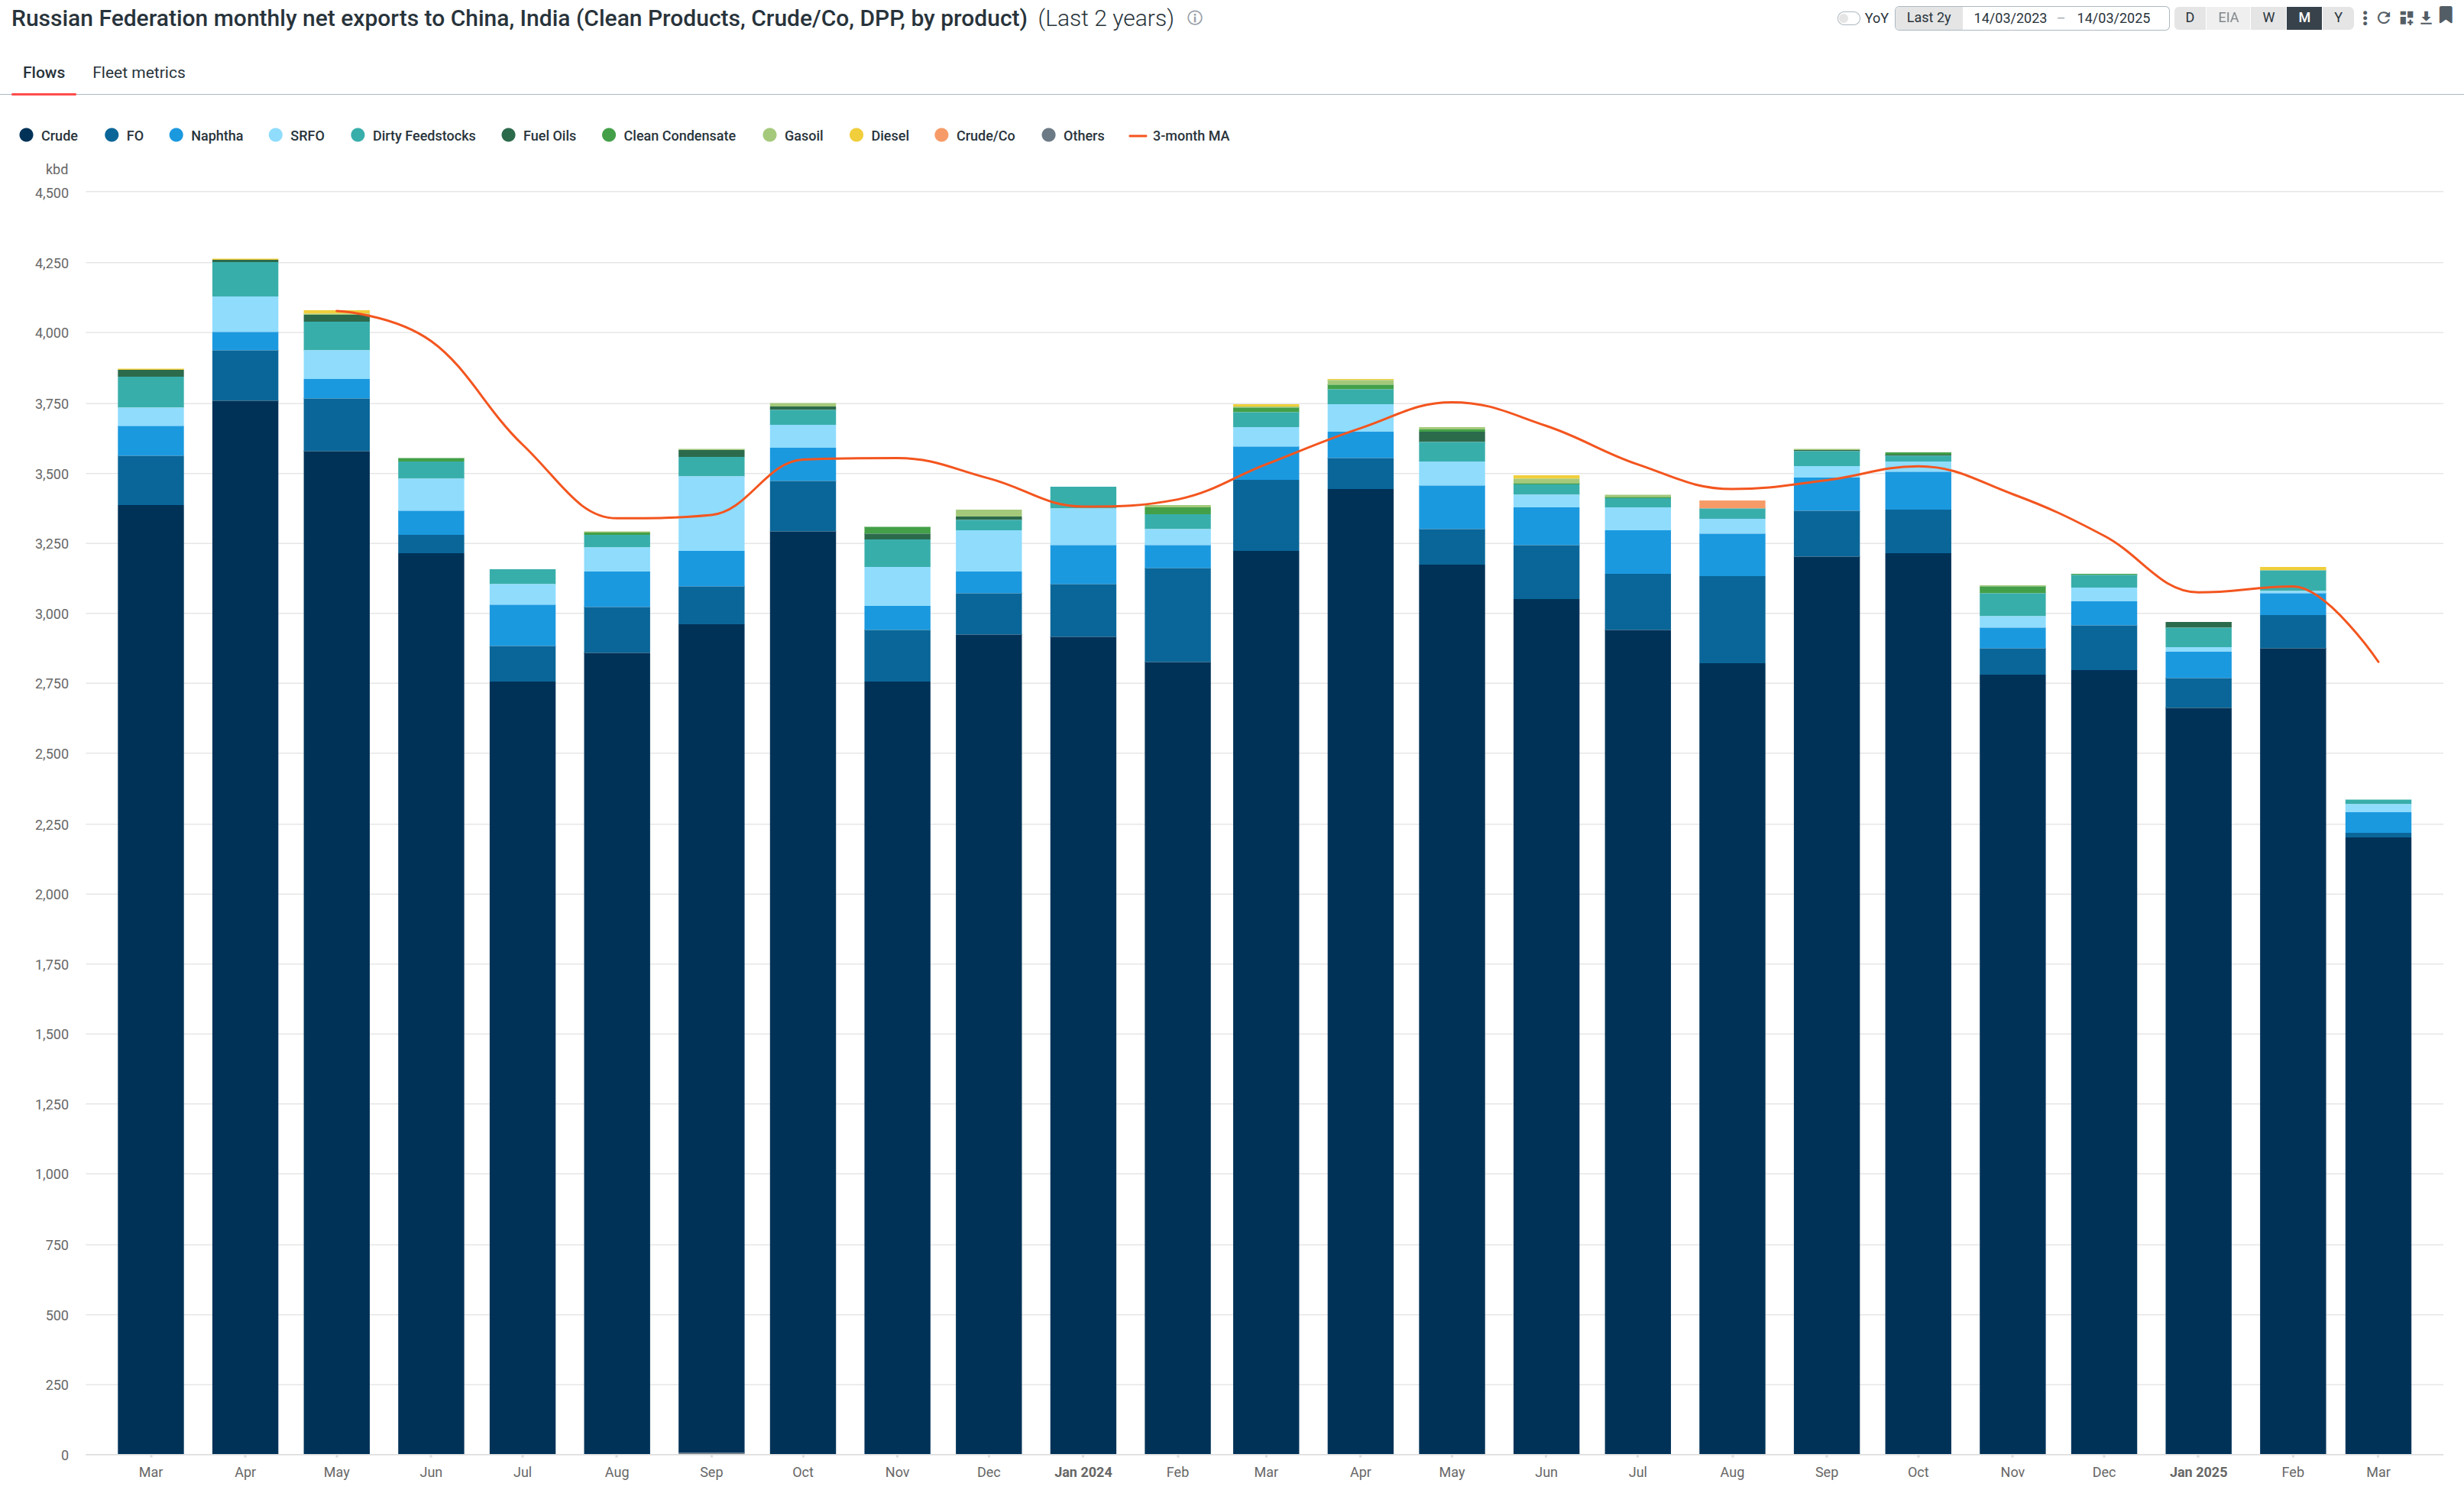The height and width of the screenshot is (1493, 2464).
Task: Click the download chart icon
Action: [x=2426, y=18]
